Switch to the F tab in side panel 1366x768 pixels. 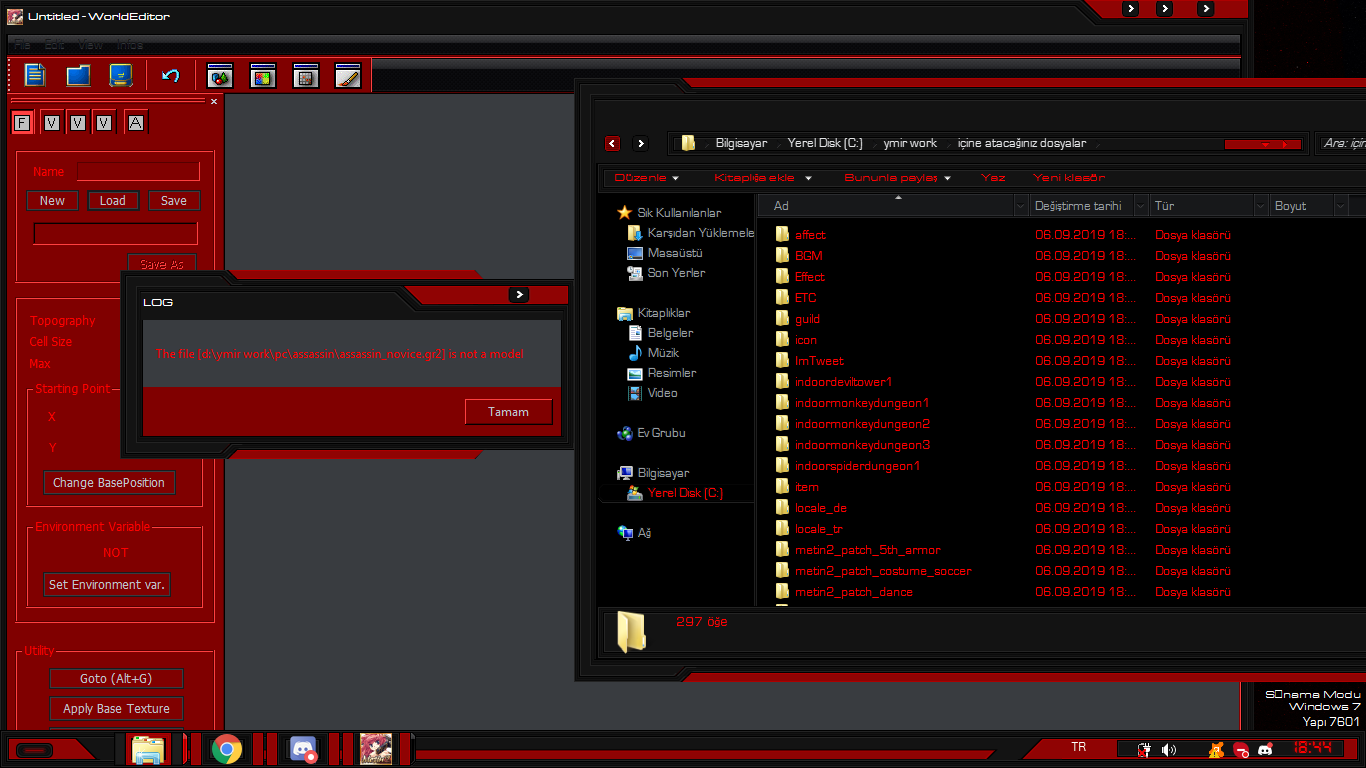coord(22,123)
